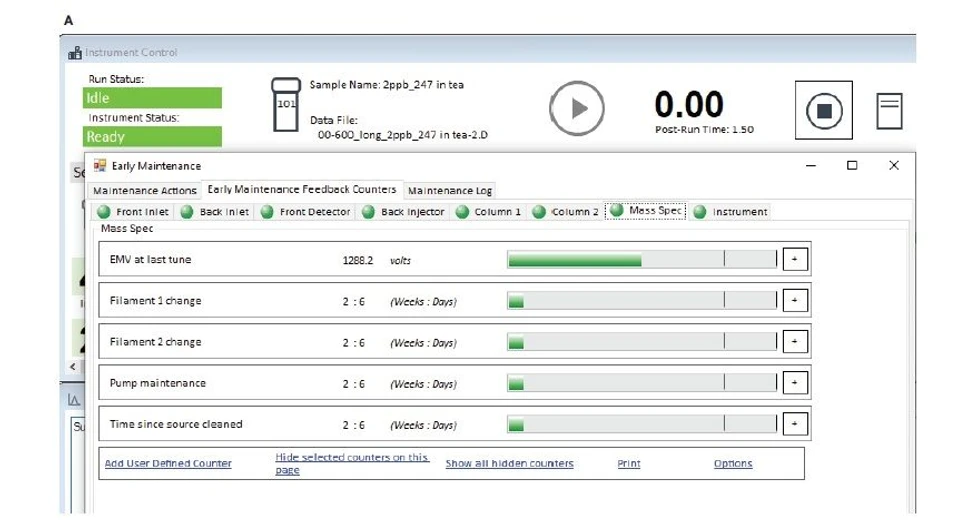Switch to the Maintenance Log tab

[450, 190]
